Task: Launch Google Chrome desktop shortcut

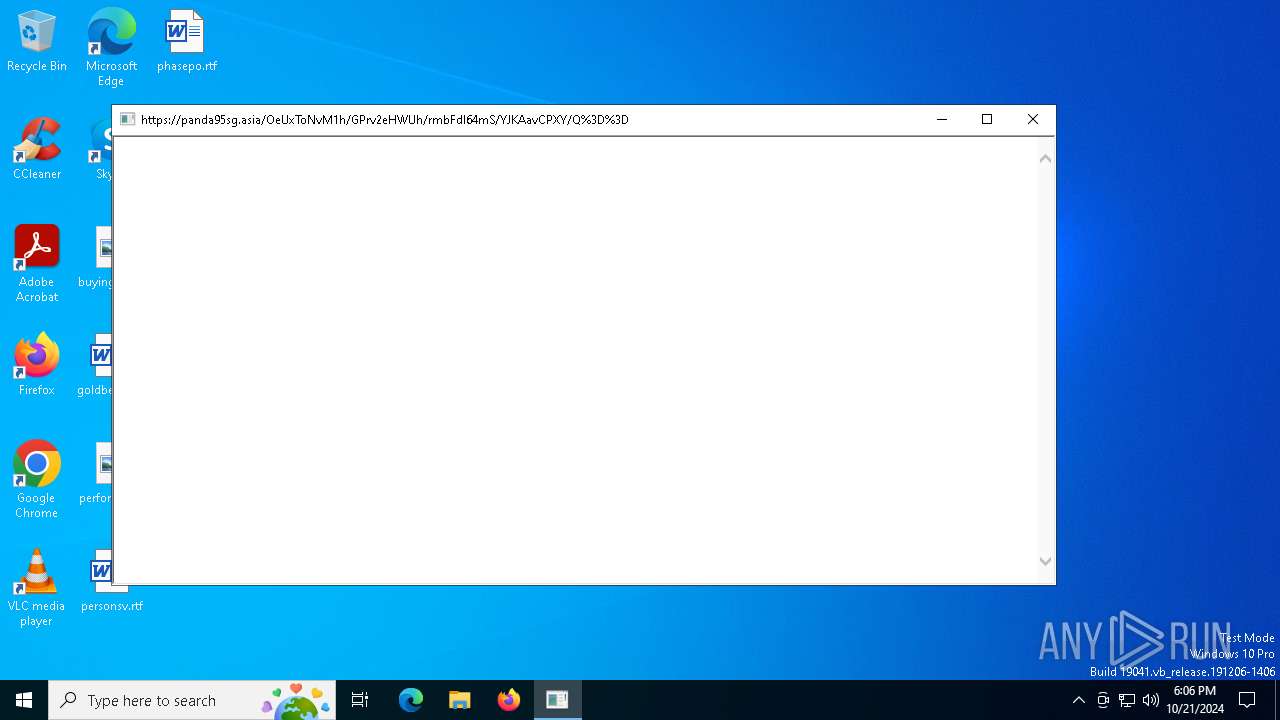Action: (x=37, y=480)
